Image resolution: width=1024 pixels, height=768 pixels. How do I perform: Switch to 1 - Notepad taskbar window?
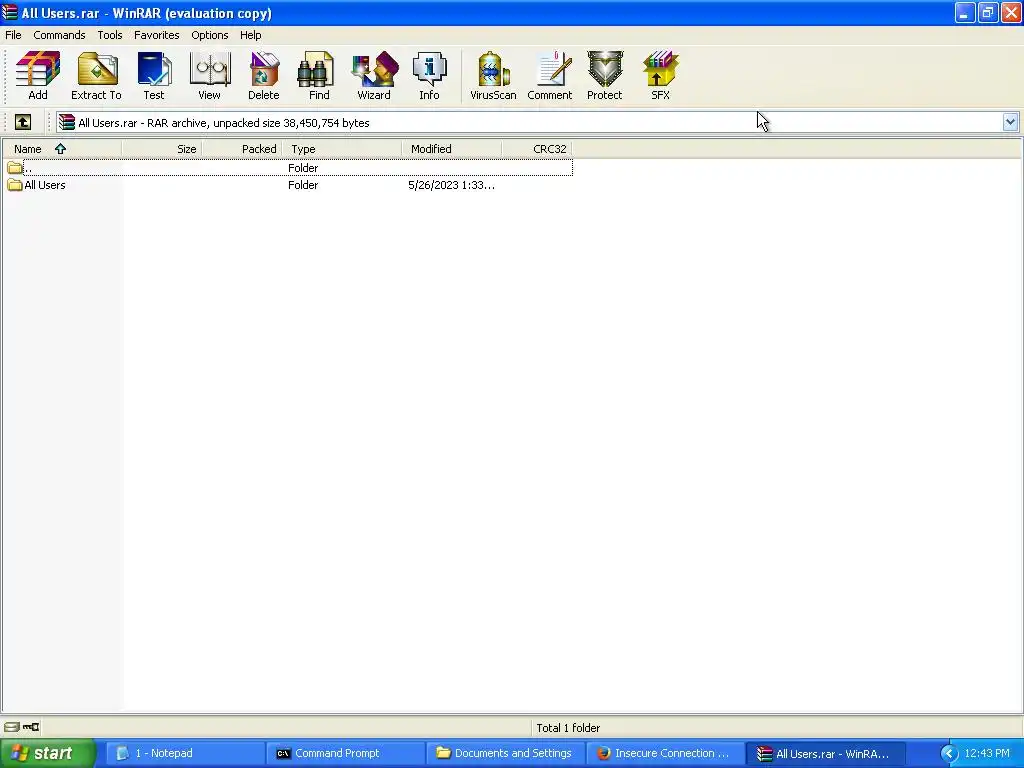185,753
